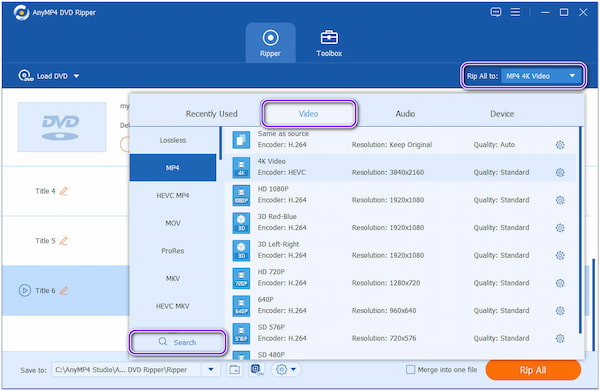Select MP4 in the format list
The image size is (600, 391).
tap(173, 168)
